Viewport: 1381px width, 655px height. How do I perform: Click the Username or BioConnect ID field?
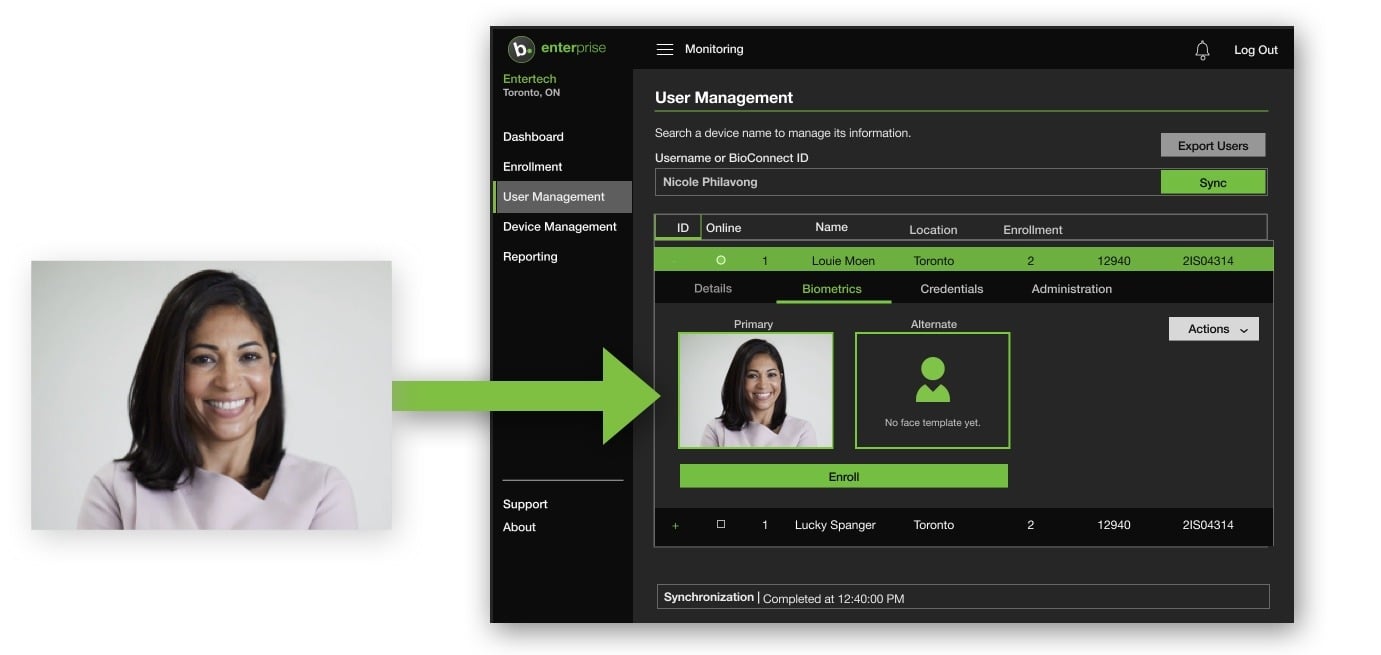click(900, 182)
